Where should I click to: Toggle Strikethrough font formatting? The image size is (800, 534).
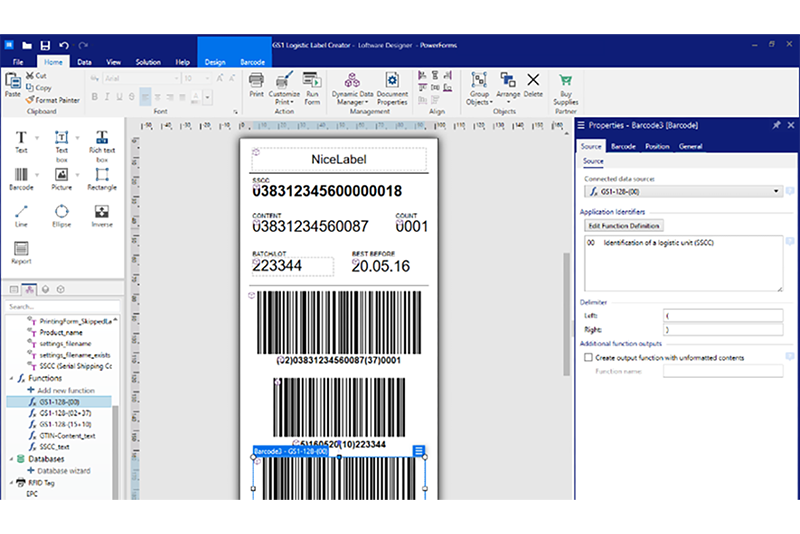click(132, 96)
